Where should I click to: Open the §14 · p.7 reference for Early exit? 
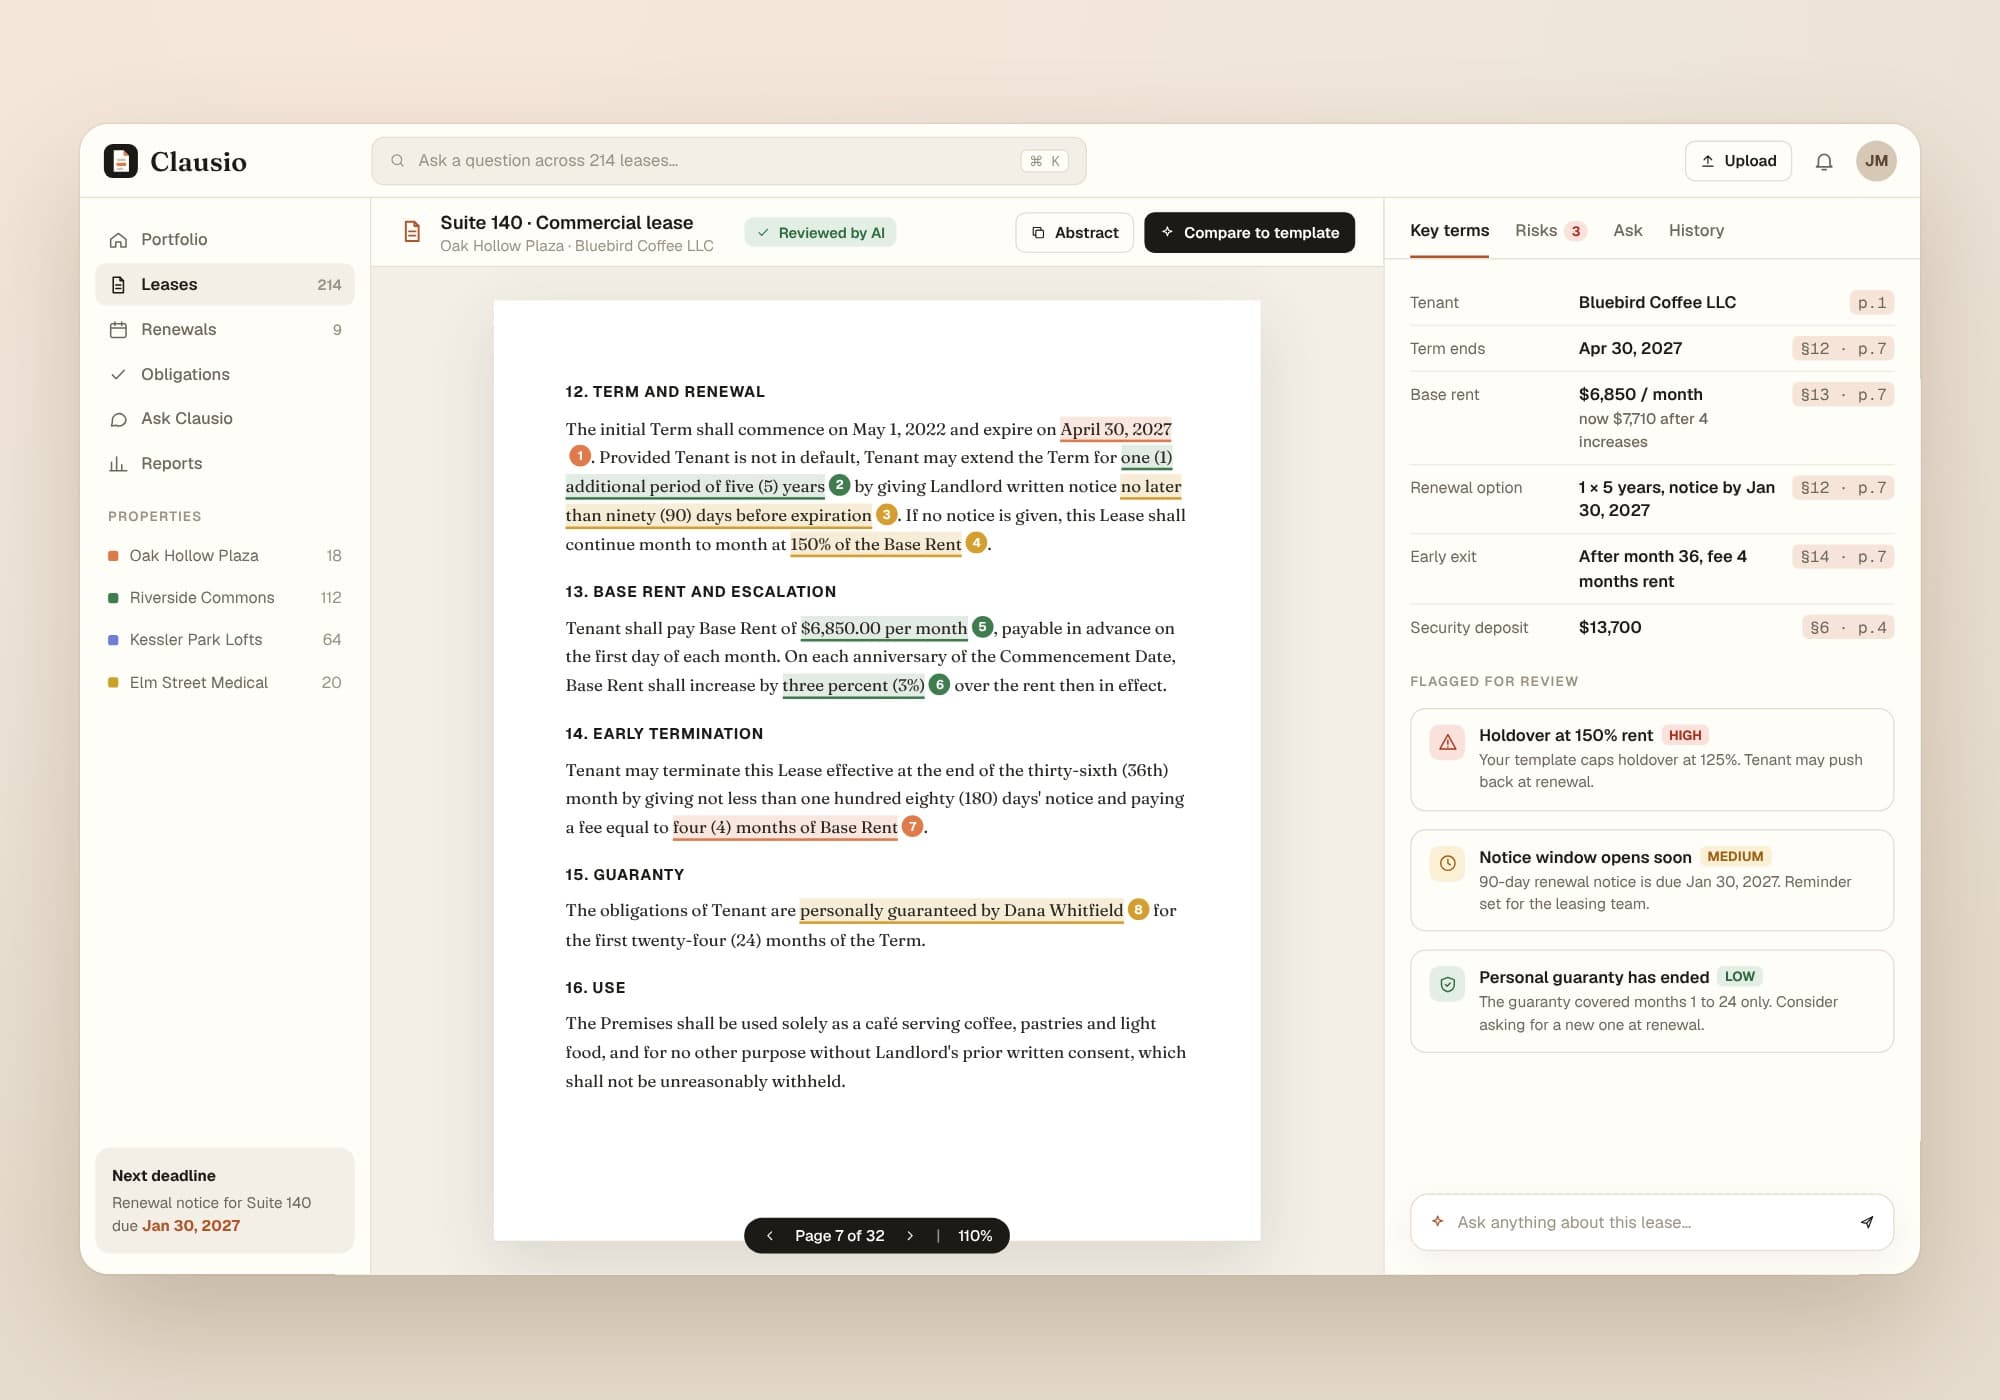(x=1843, y=557)
